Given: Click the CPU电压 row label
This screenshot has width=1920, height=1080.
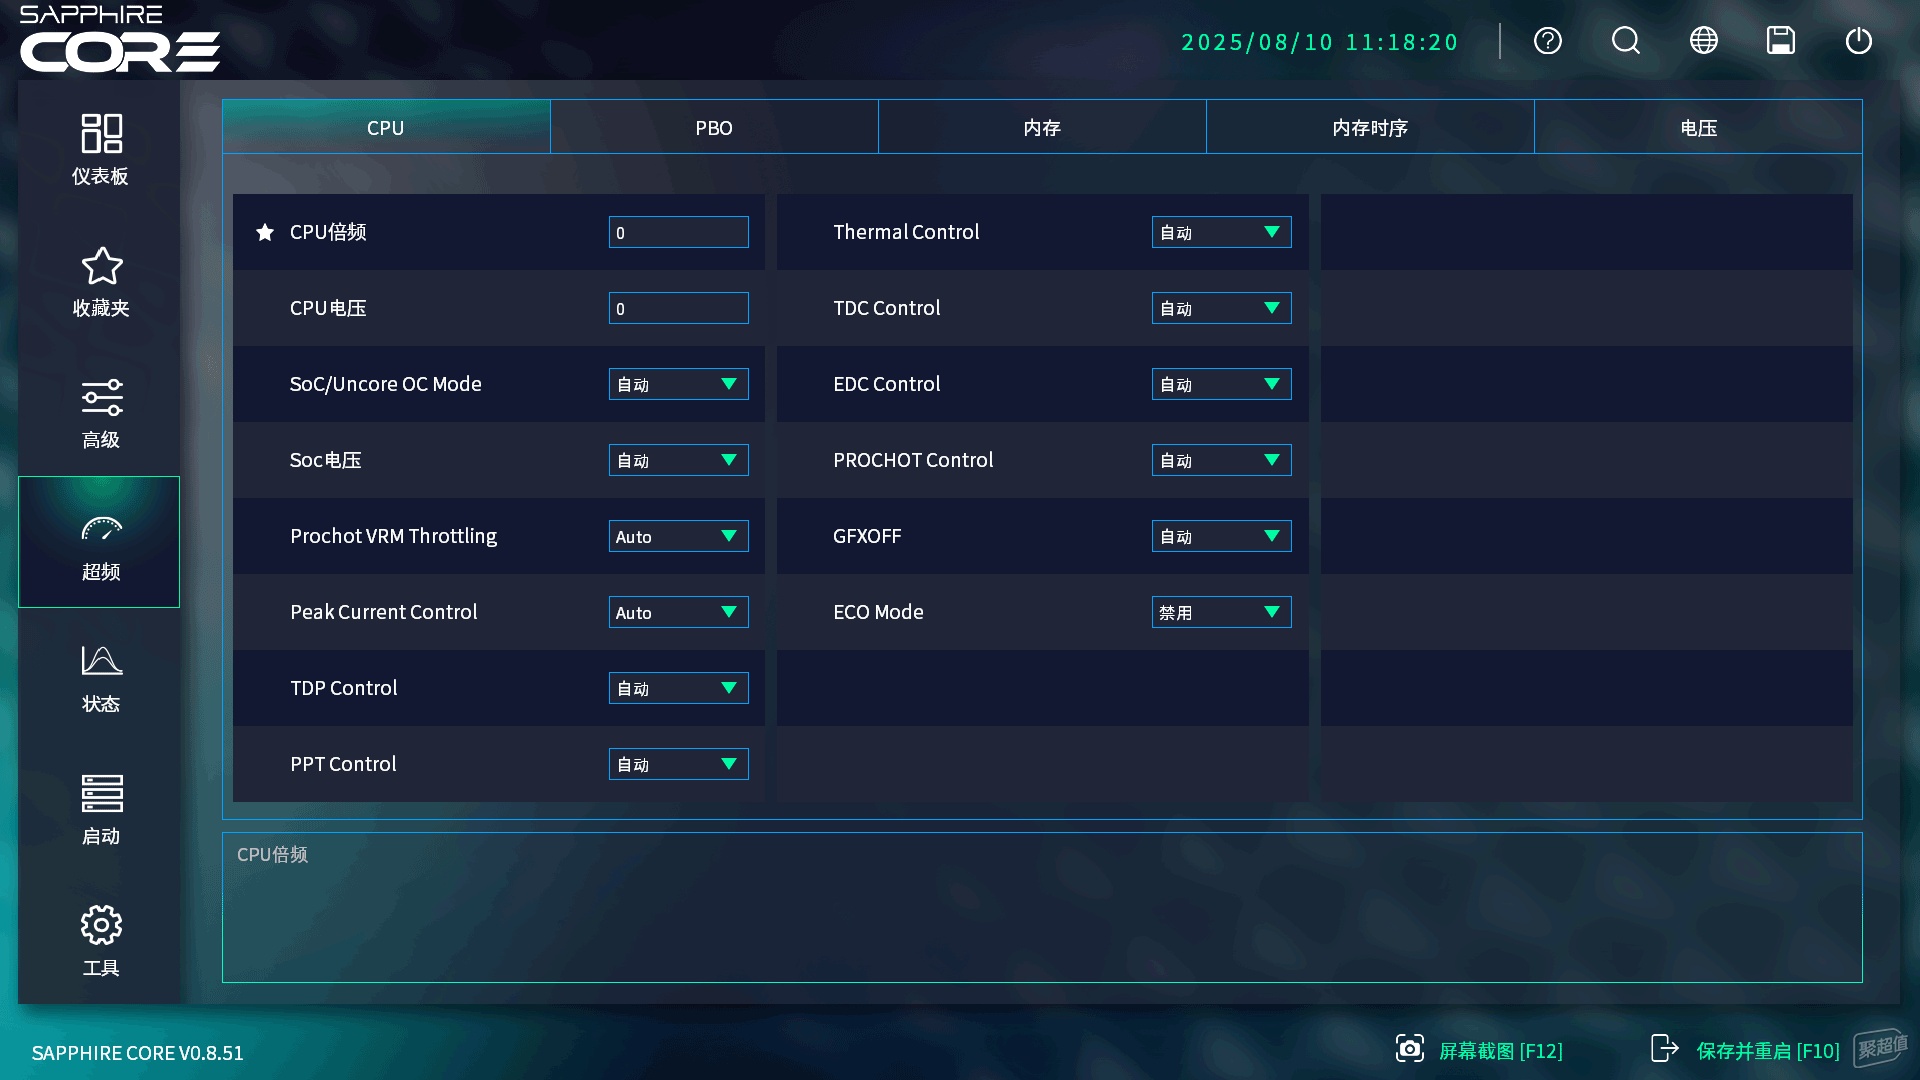Looking at the screenshot, I should [328, 308].
